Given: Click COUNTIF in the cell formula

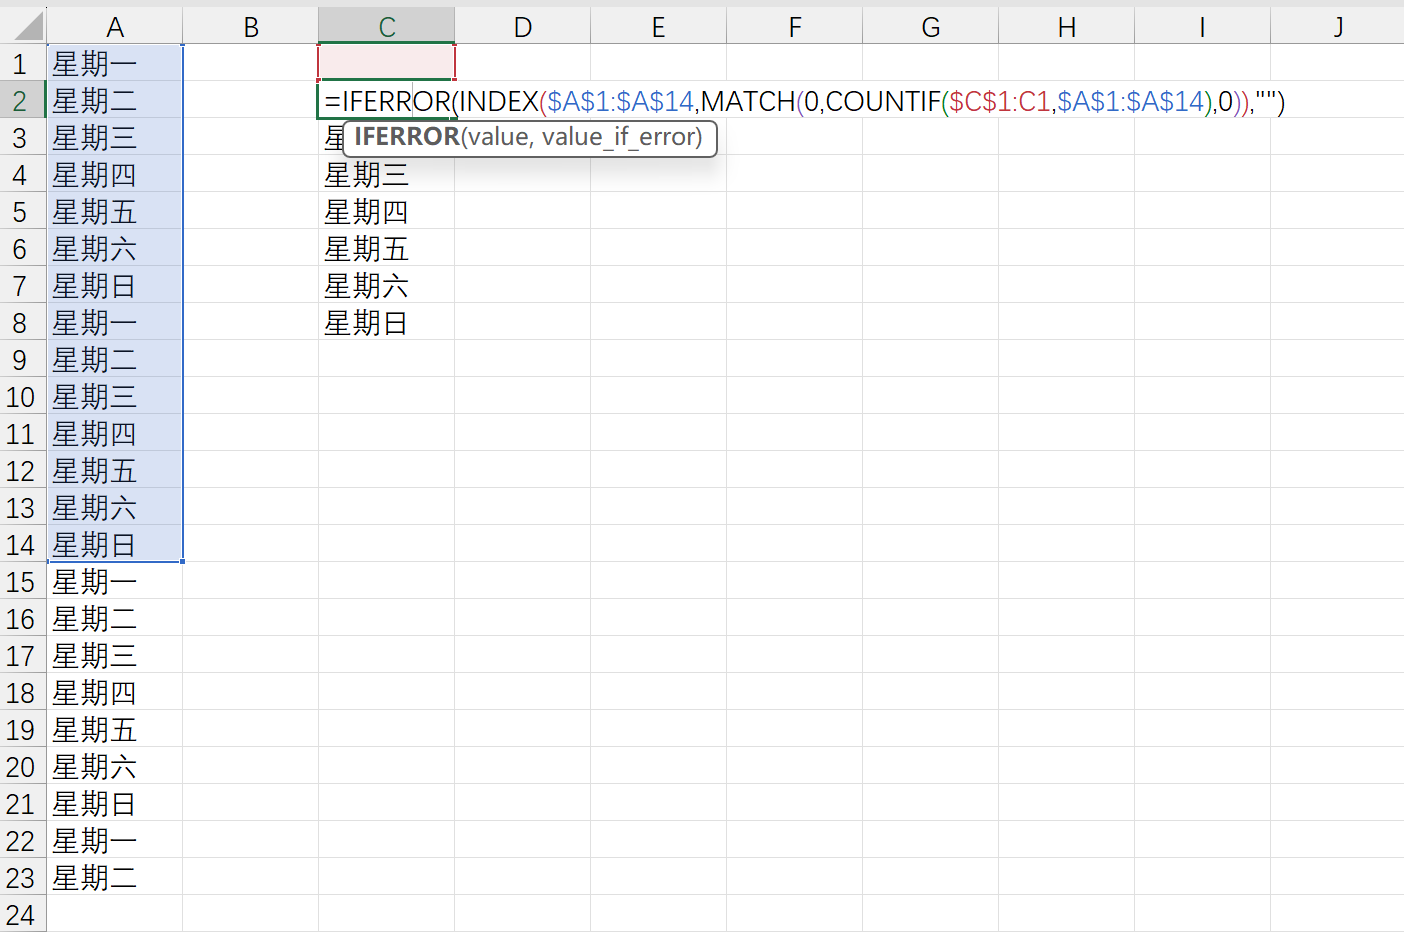Looking at the screenshot, I should click(884, 101).
